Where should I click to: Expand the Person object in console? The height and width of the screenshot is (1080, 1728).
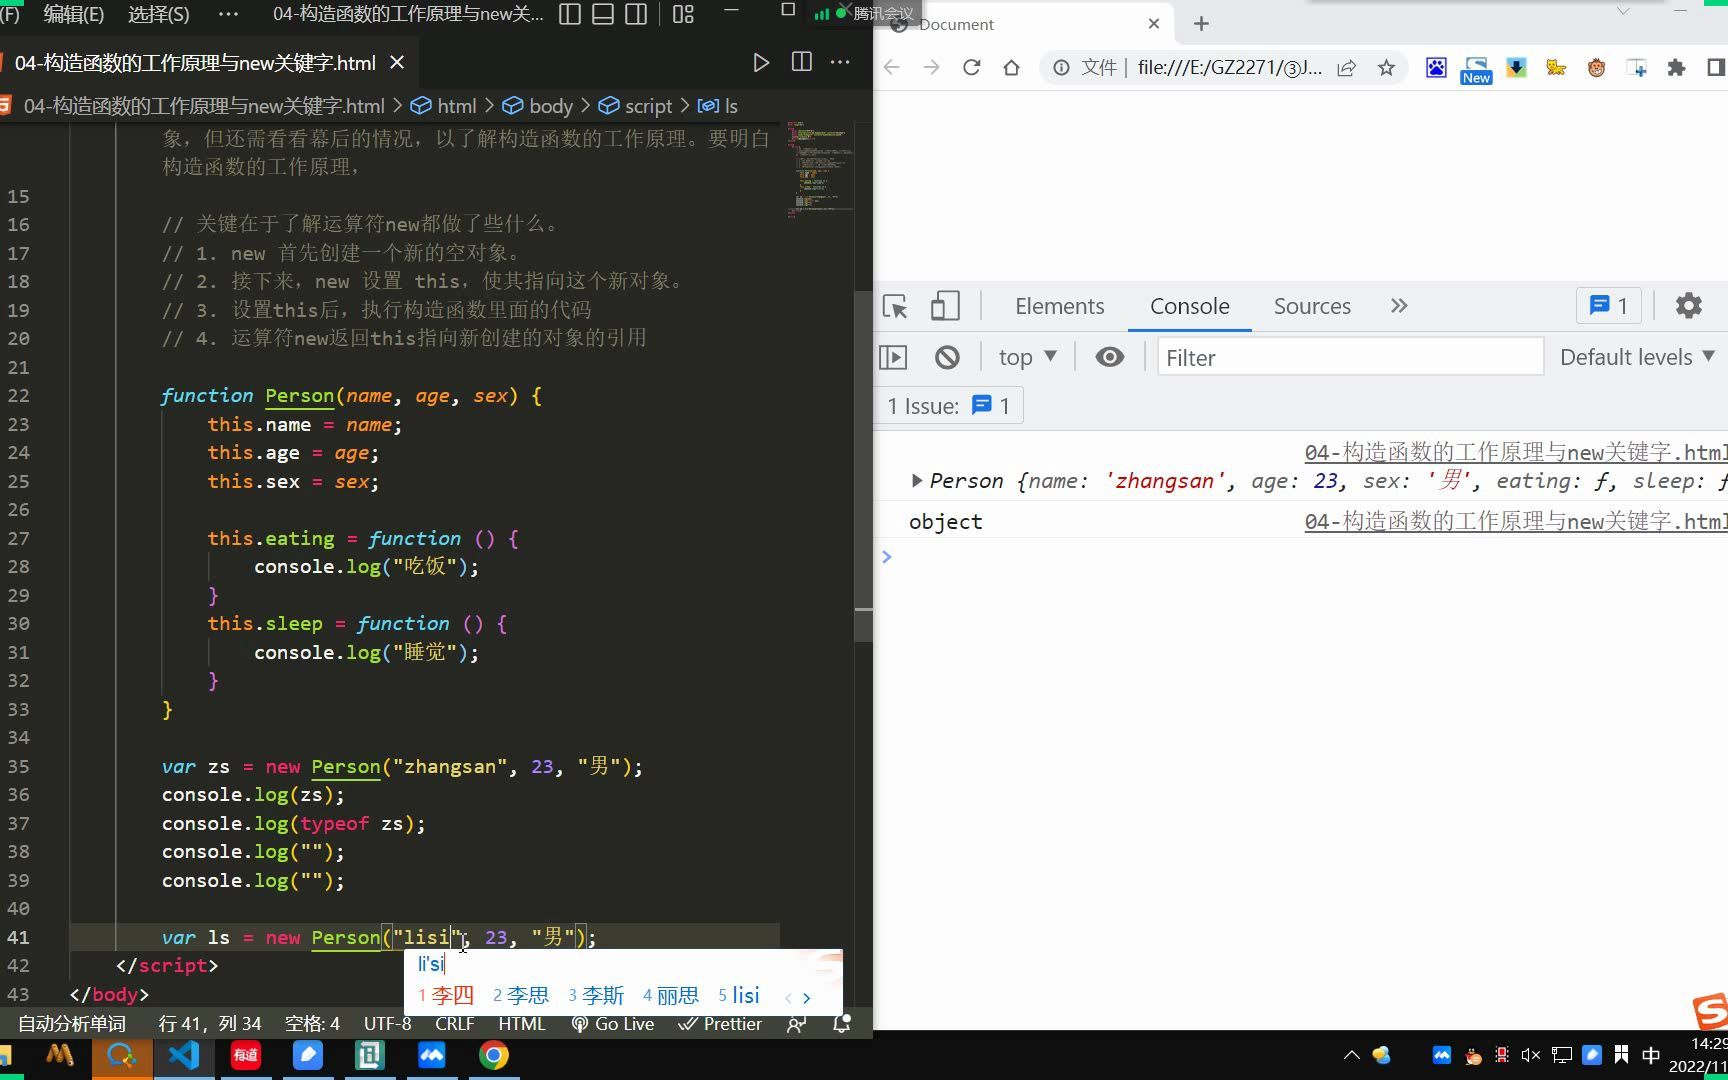(x=917, y=481)
